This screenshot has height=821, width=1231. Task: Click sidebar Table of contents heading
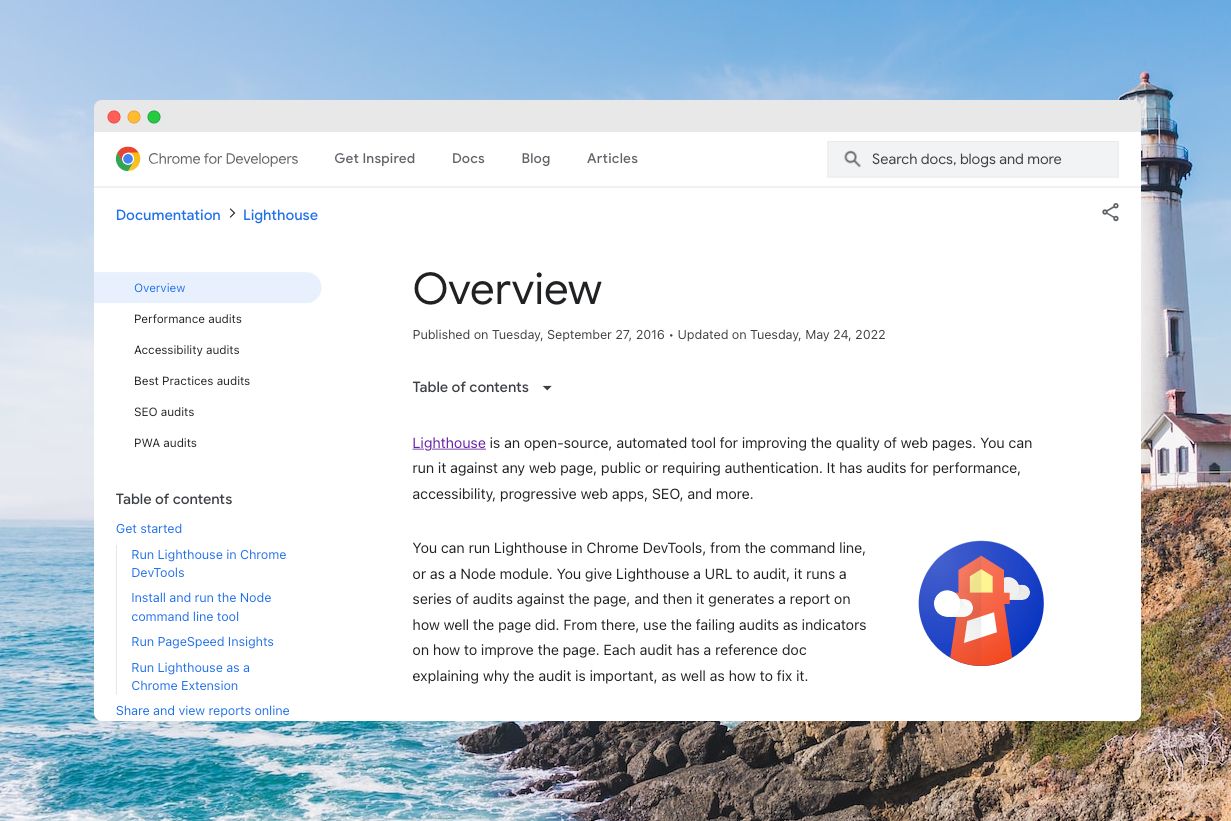174,499
